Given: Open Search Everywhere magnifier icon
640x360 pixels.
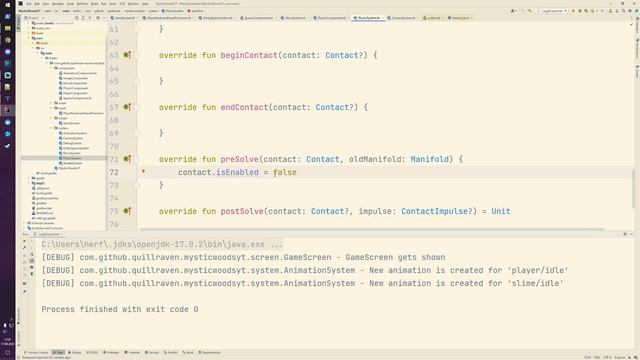Looking at the screenshot, I should pos(623,11).
